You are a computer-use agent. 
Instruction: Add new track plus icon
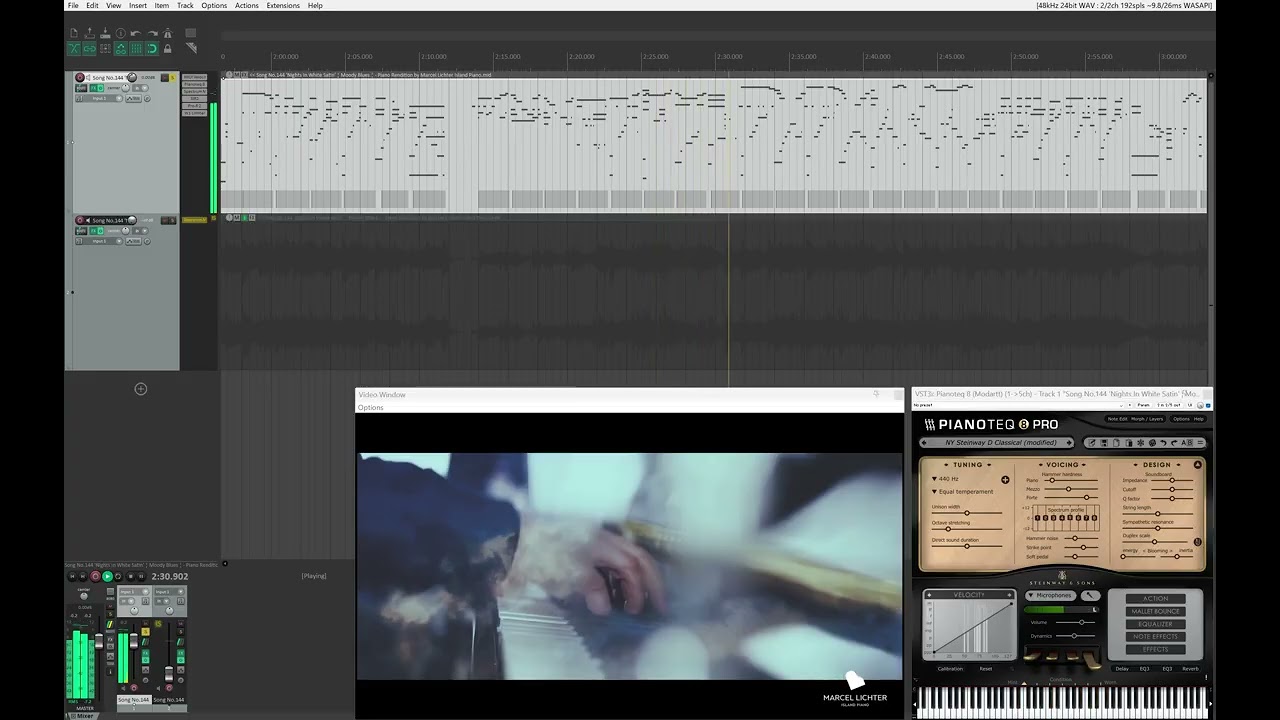[x=141, y=389]
